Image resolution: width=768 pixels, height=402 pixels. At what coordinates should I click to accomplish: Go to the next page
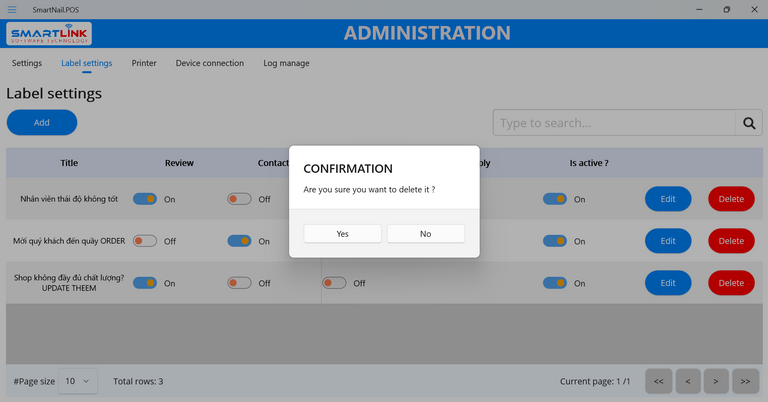[716, 381]
